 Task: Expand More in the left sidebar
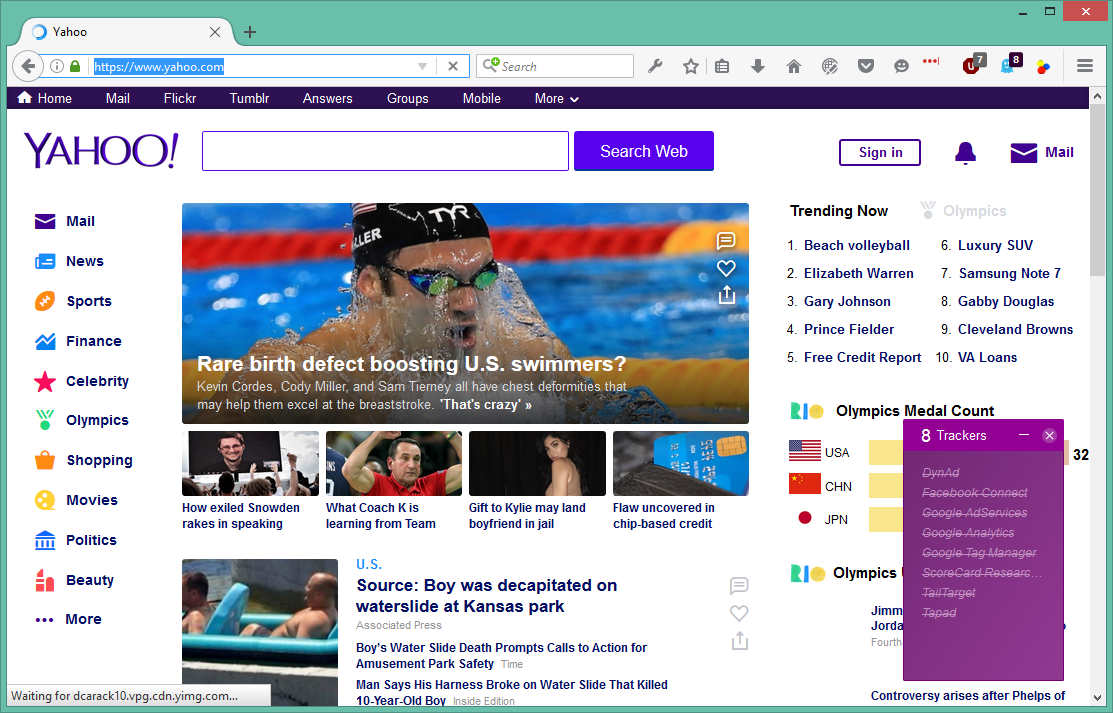pos(68,619)
